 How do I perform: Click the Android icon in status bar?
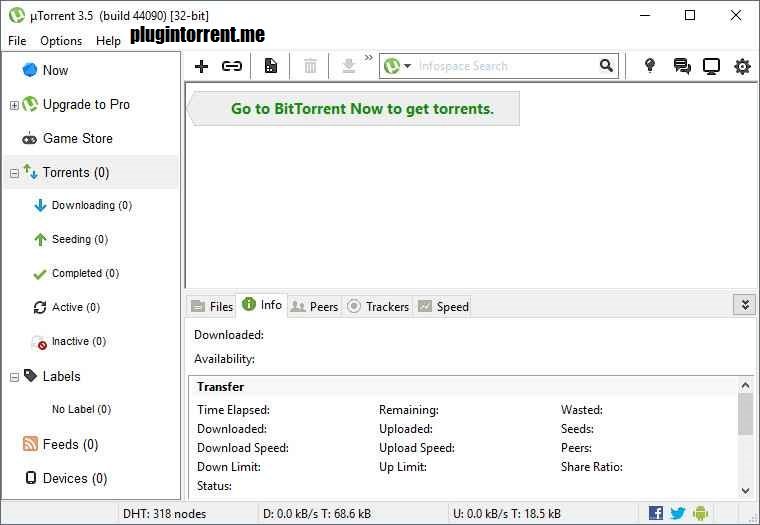700,513
